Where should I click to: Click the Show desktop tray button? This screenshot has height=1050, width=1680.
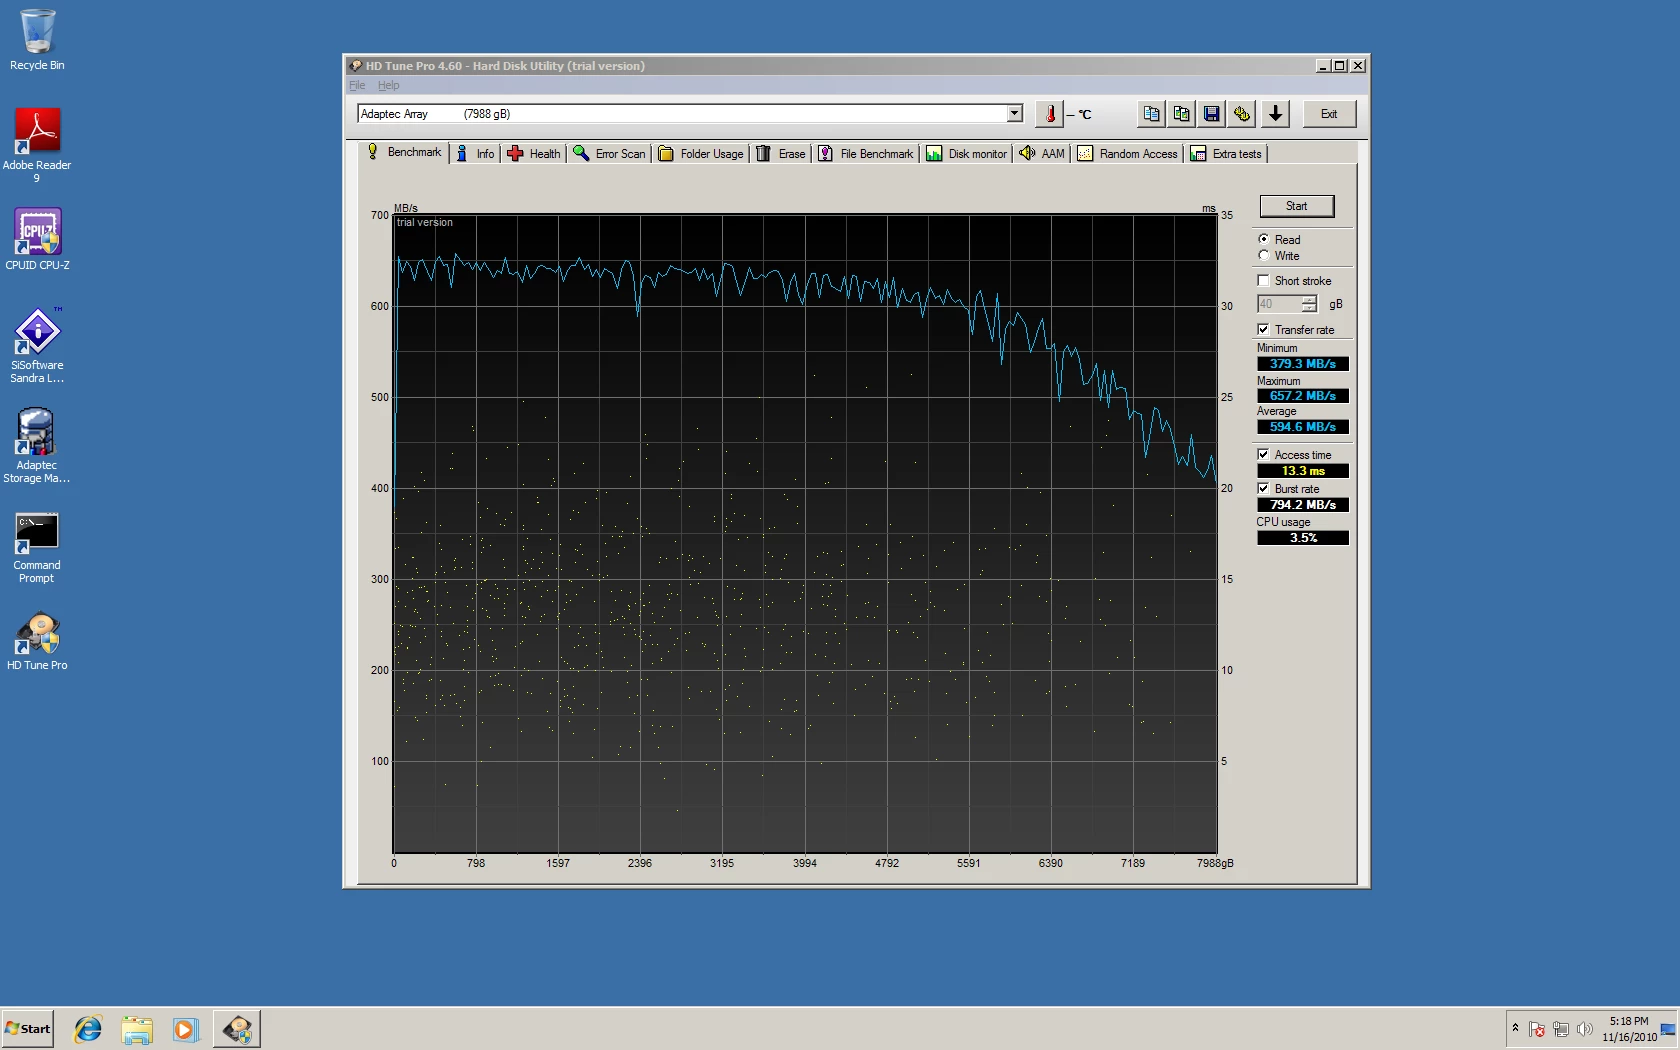[x=1668, y=1029]
